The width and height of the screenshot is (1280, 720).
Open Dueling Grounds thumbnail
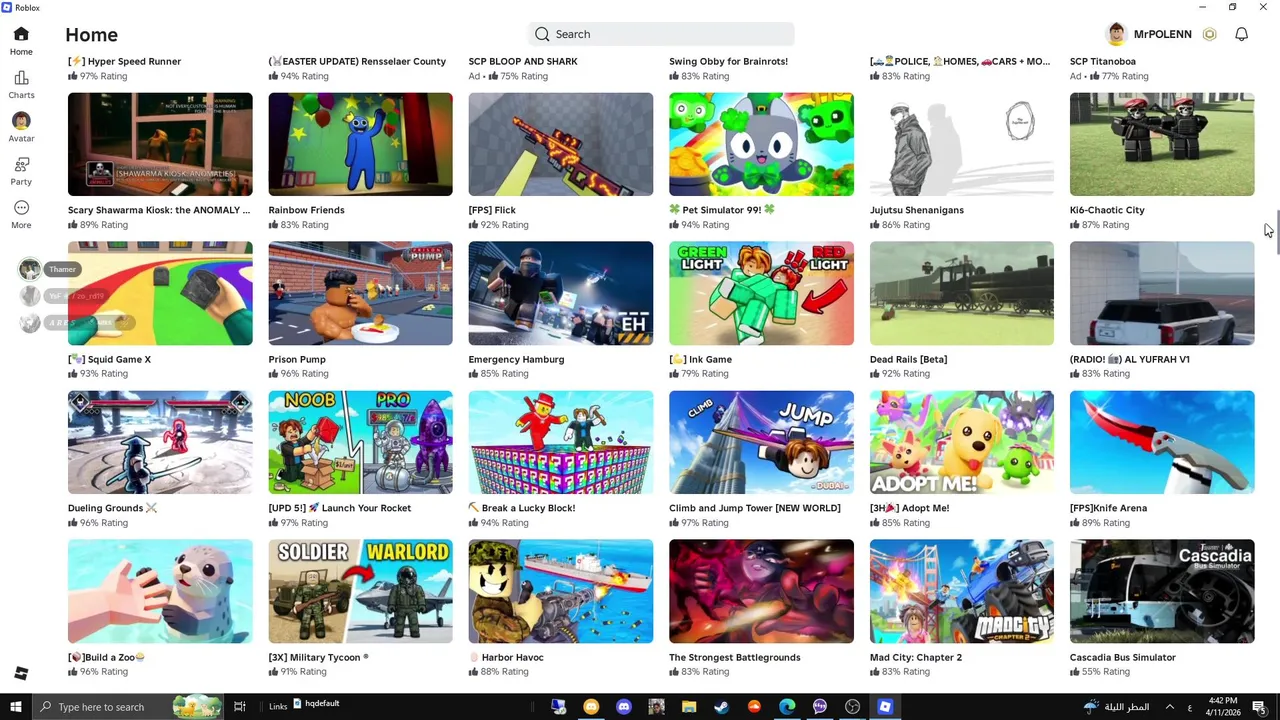point(160,442)
